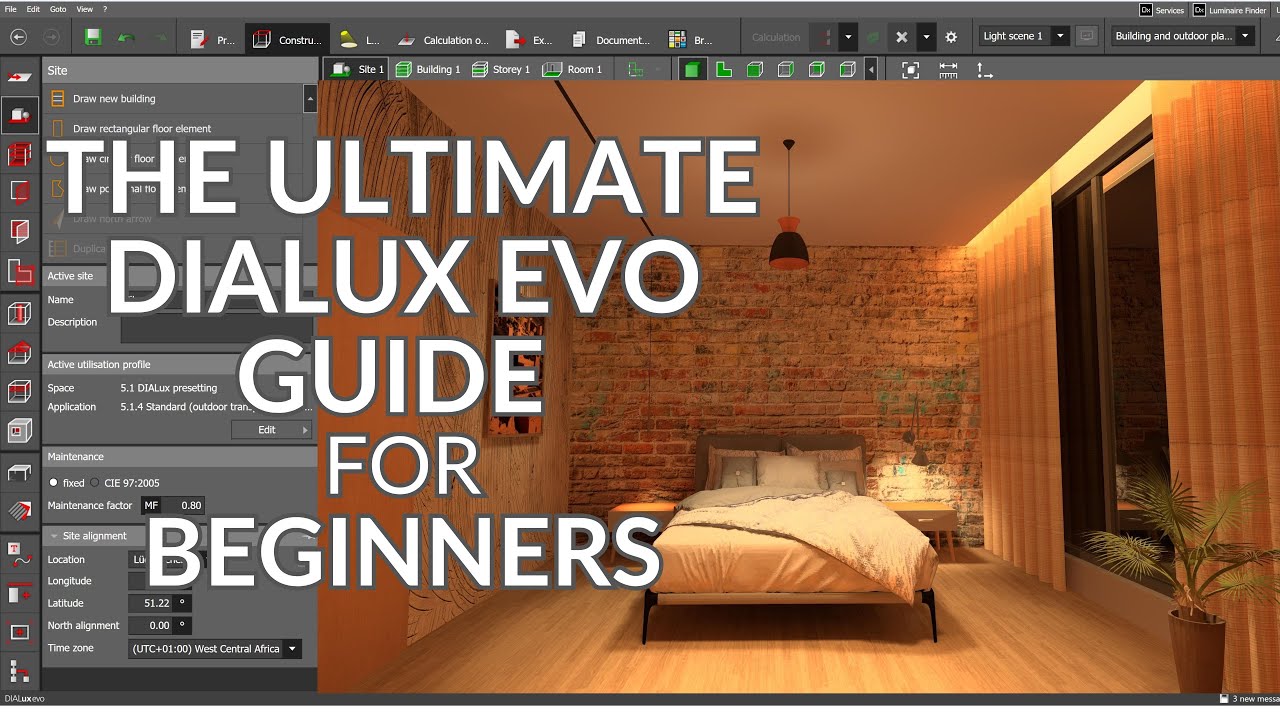Image resolution: width=1280 pixels, height=720 pixels.
Task: Open Services in the top bar
Action: coord(1161,10)
